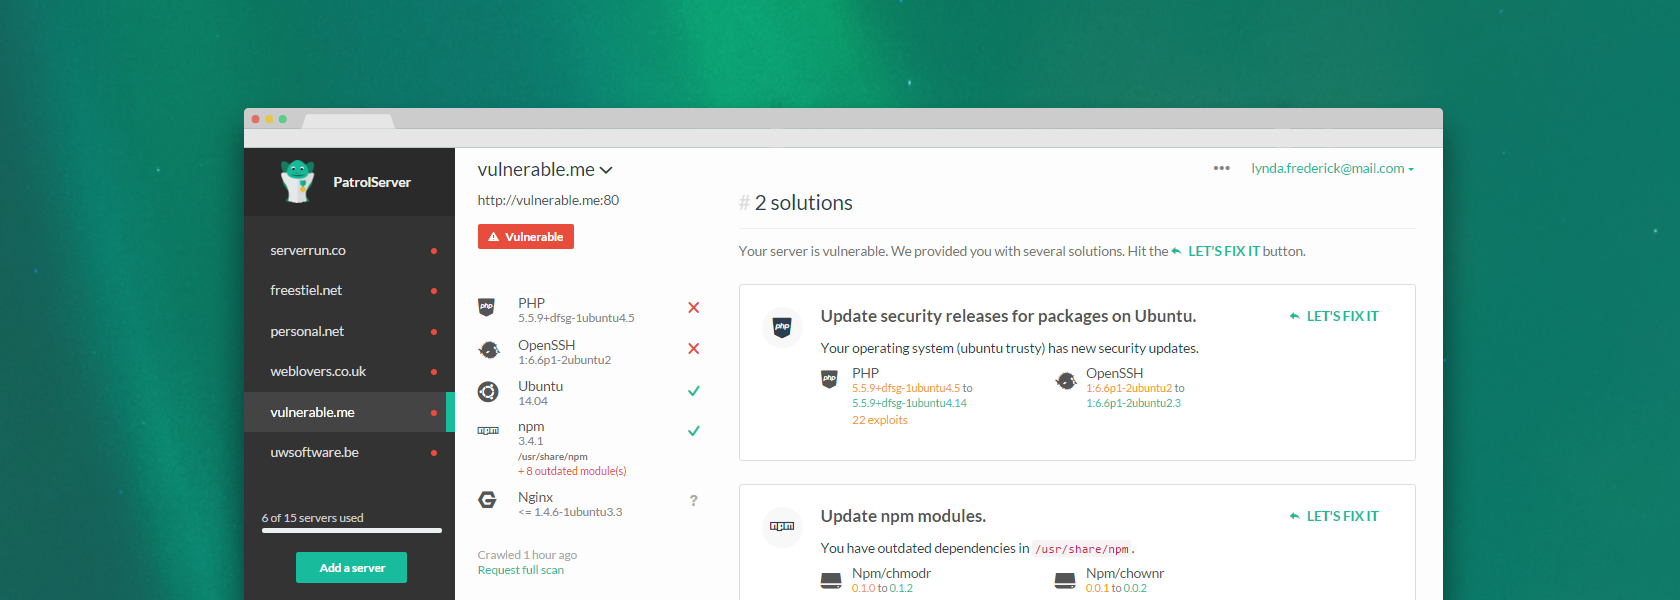Screen dimensions: 1680x600
Task: Click target version 5.5.9+dfsg-1ubuntu4.14
Action: click(x=909, y=403)
